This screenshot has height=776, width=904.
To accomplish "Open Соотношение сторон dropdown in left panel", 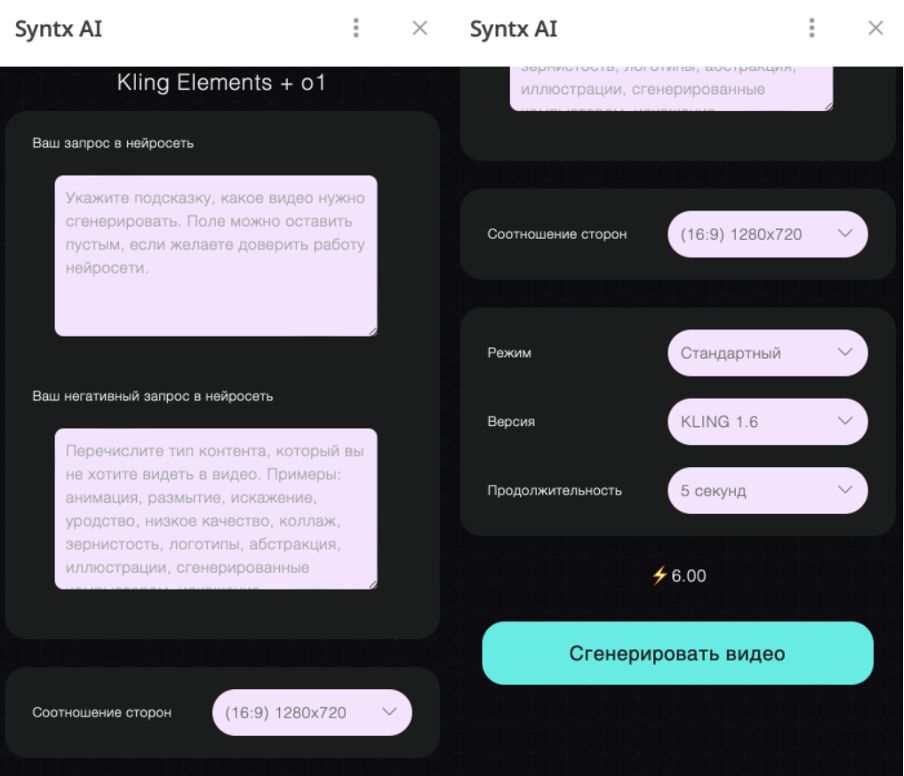I will point(311,713).
